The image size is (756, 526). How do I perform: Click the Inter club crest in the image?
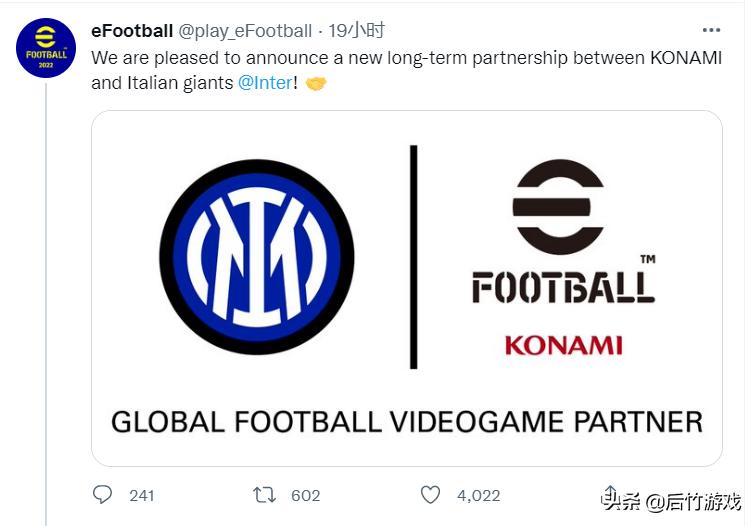point(257,257)
